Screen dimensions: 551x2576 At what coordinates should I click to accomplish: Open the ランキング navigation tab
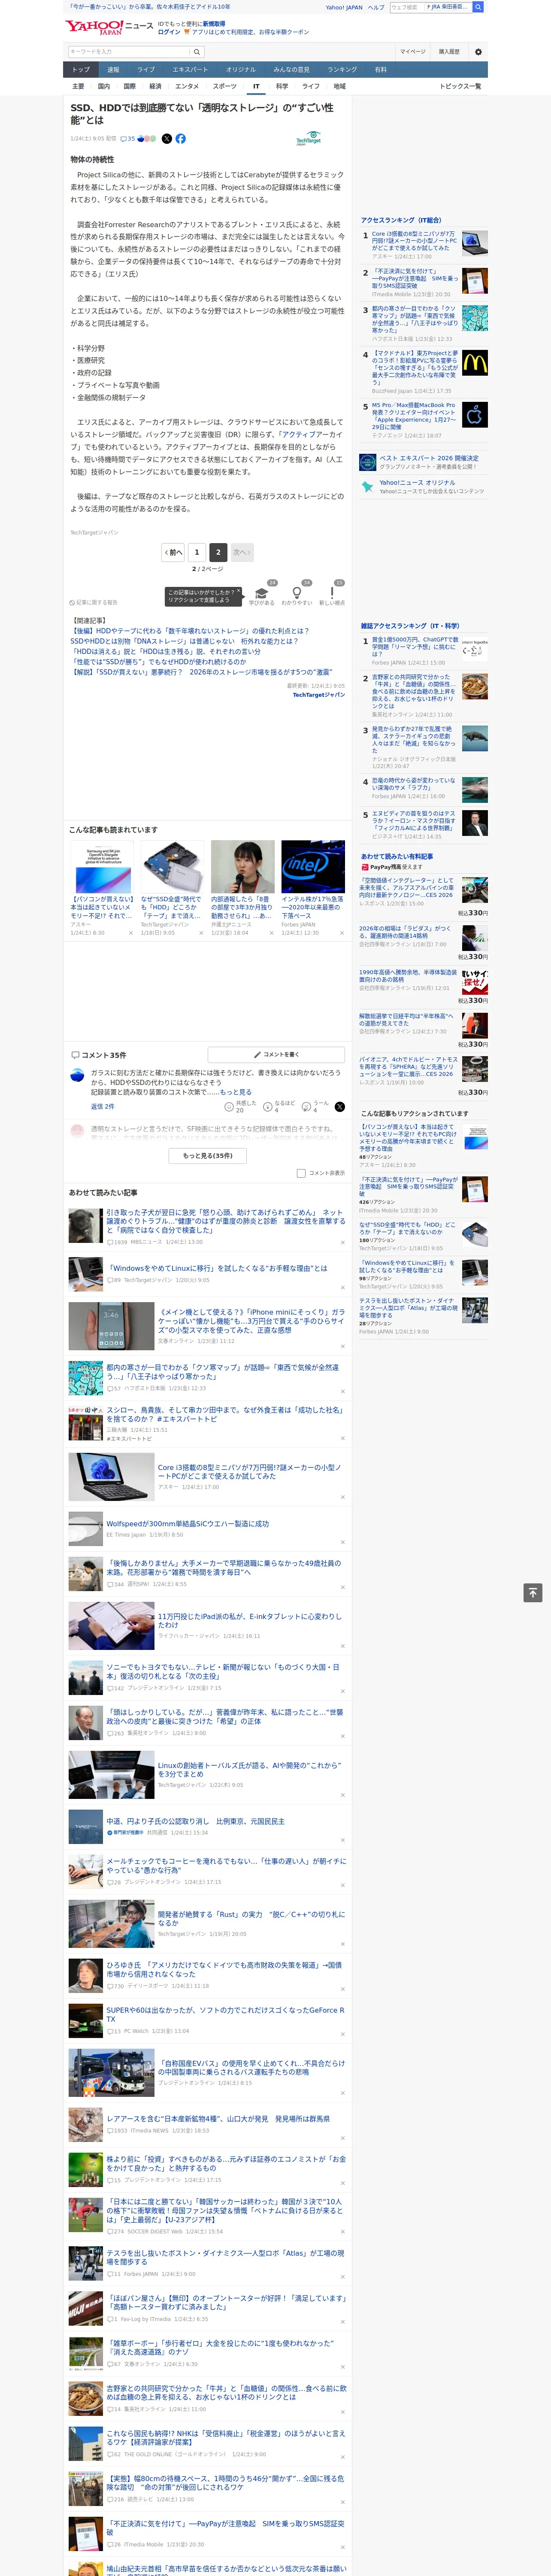click(342, 70)
